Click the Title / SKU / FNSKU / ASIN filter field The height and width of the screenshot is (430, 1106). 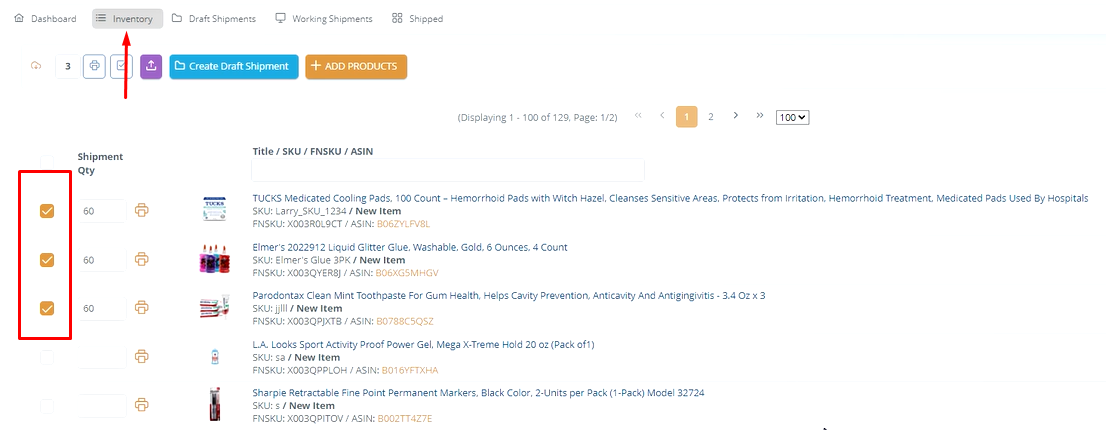click(x=448, y=170)
